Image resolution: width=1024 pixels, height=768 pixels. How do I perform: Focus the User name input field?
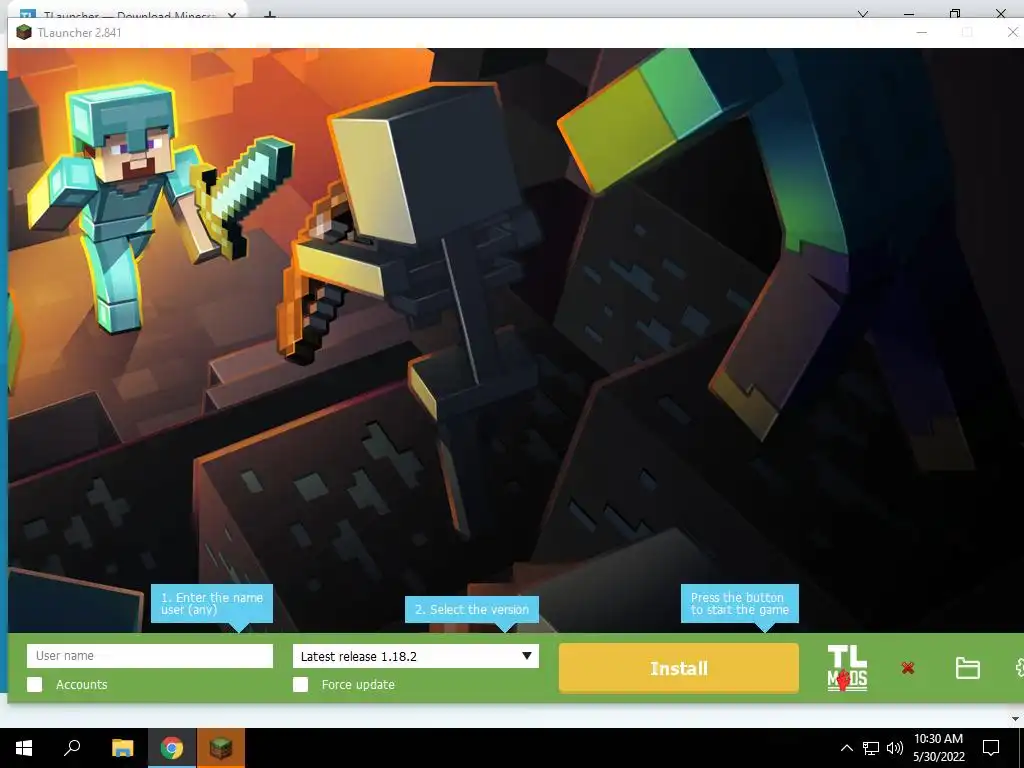coord(150,656)
